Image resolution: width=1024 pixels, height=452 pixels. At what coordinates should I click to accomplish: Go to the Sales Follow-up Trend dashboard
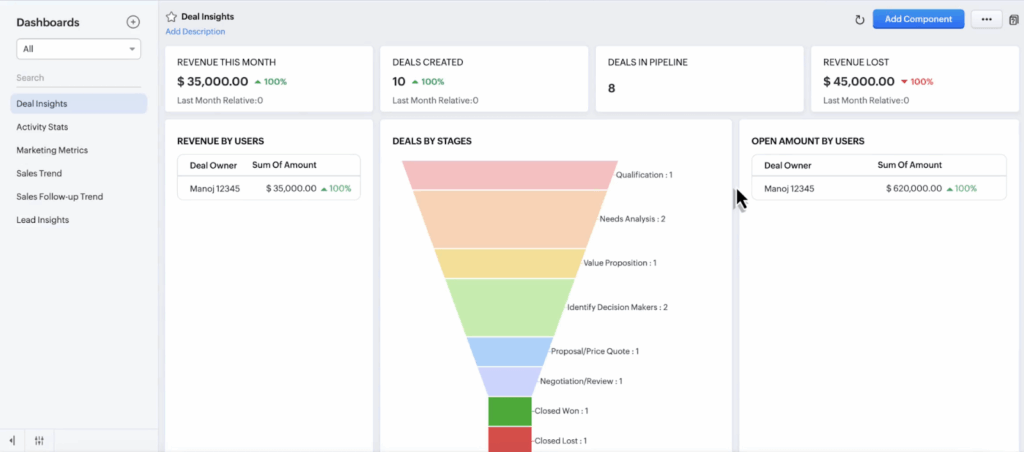tap(59, 197)
